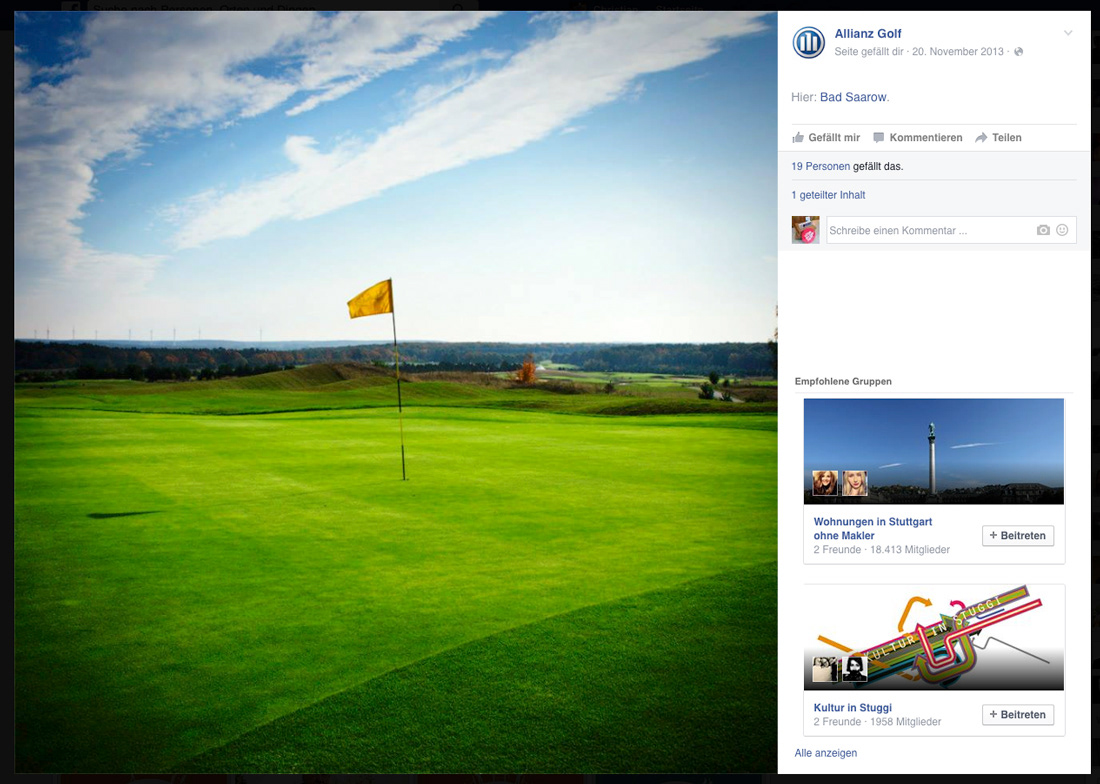Like the photo with Gefällt mir

(x=826, y=137)
